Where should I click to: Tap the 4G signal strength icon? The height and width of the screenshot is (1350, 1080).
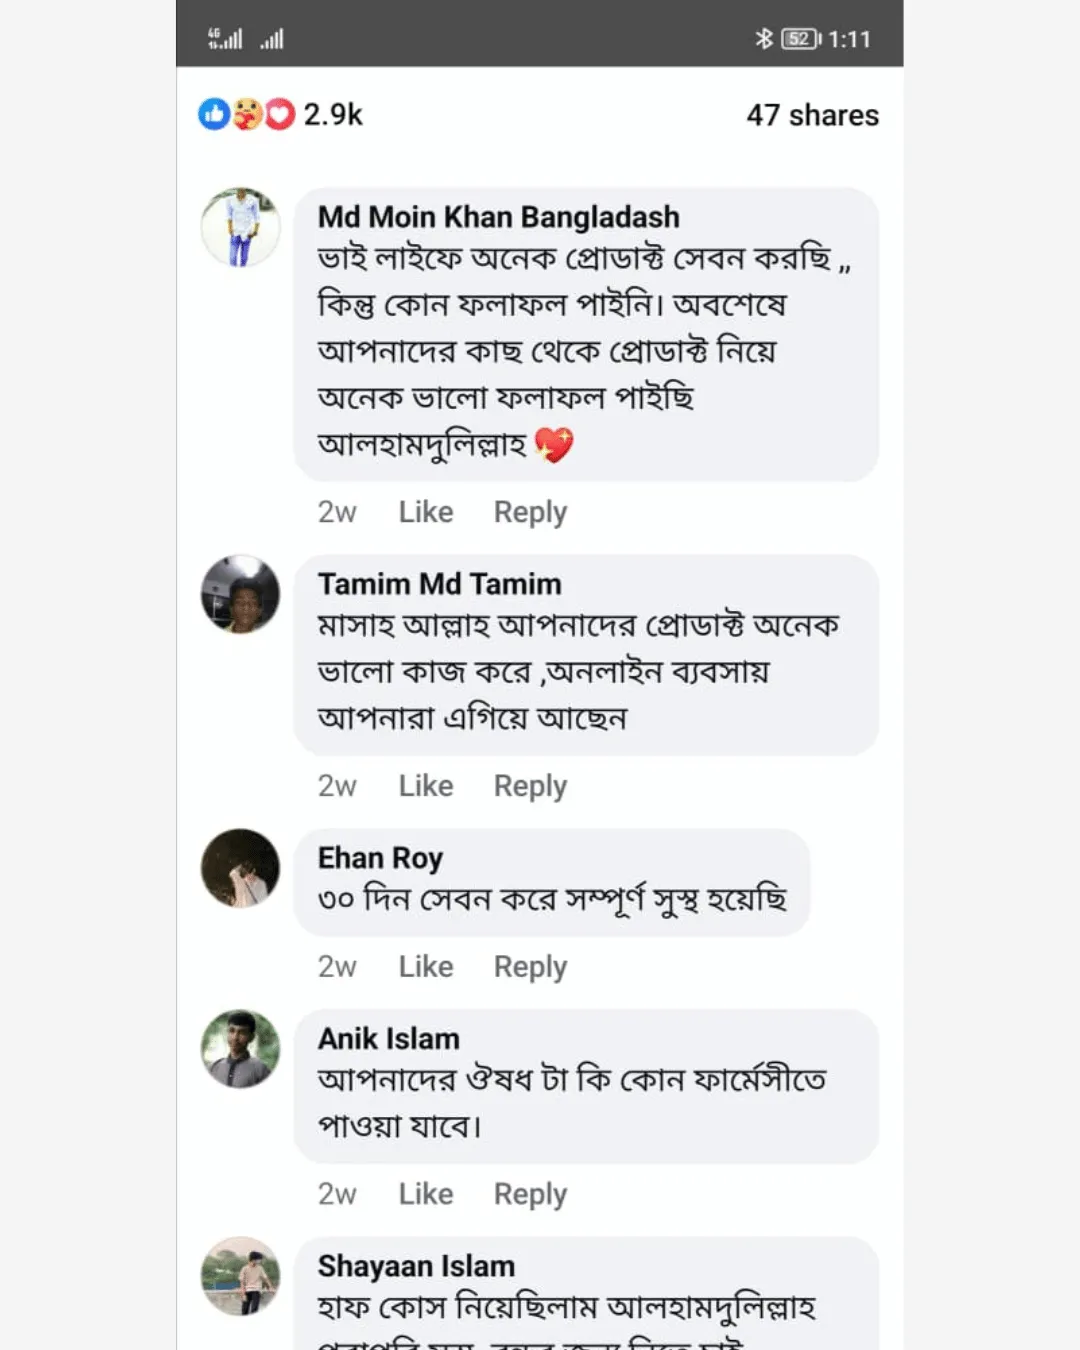(225, 39)
